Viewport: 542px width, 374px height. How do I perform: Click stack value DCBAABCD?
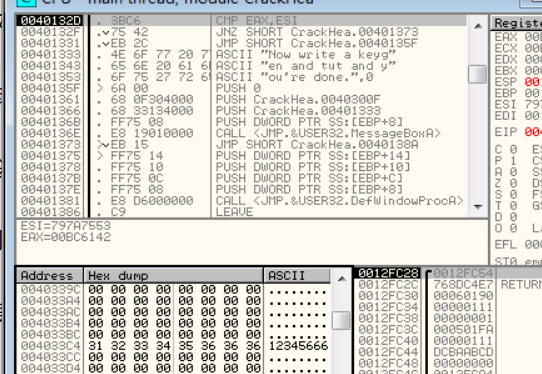click(463, 352)
